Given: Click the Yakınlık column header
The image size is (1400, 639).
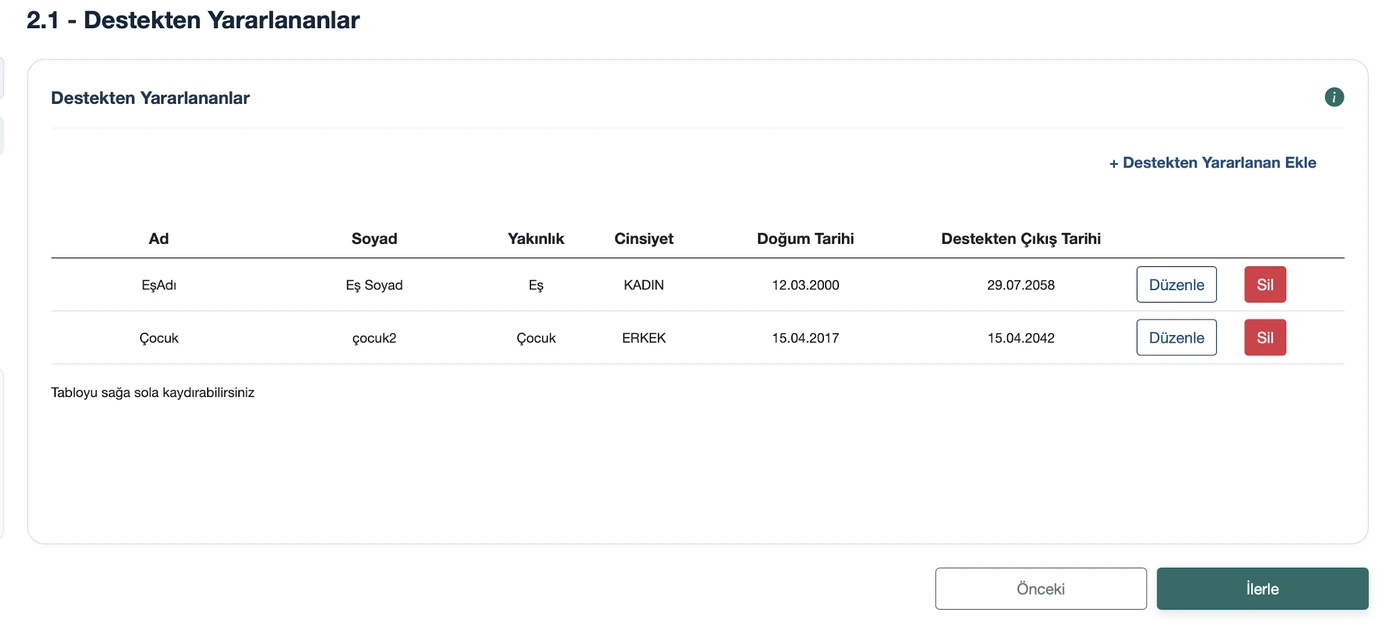Looking at the screenshot, I should (536, 238).
